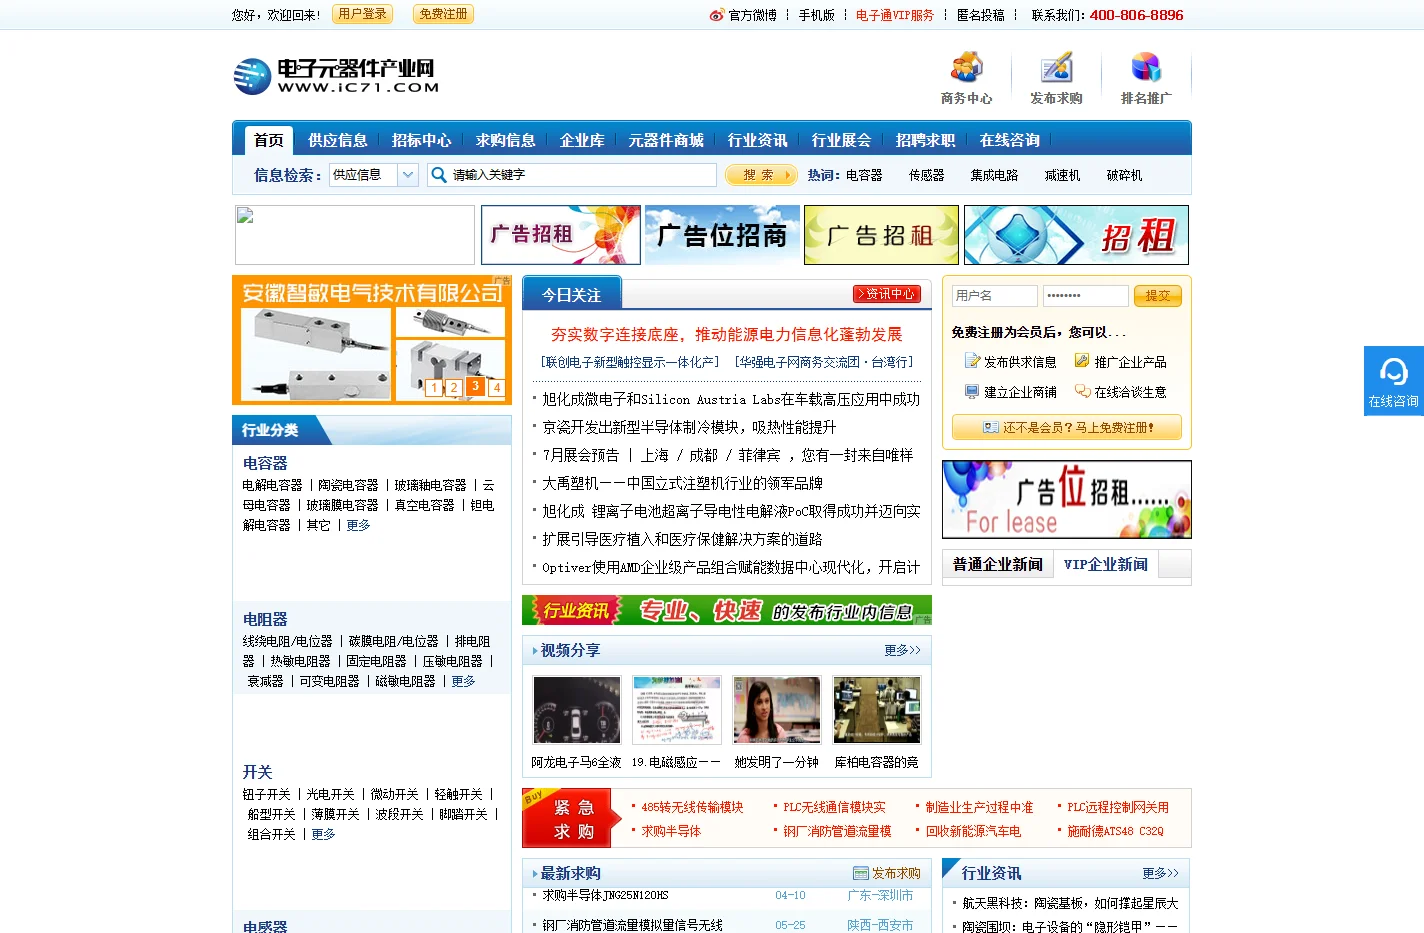
Task: Click the 官方微博 Weibo icon link
Action: click(x=743, y=15)
